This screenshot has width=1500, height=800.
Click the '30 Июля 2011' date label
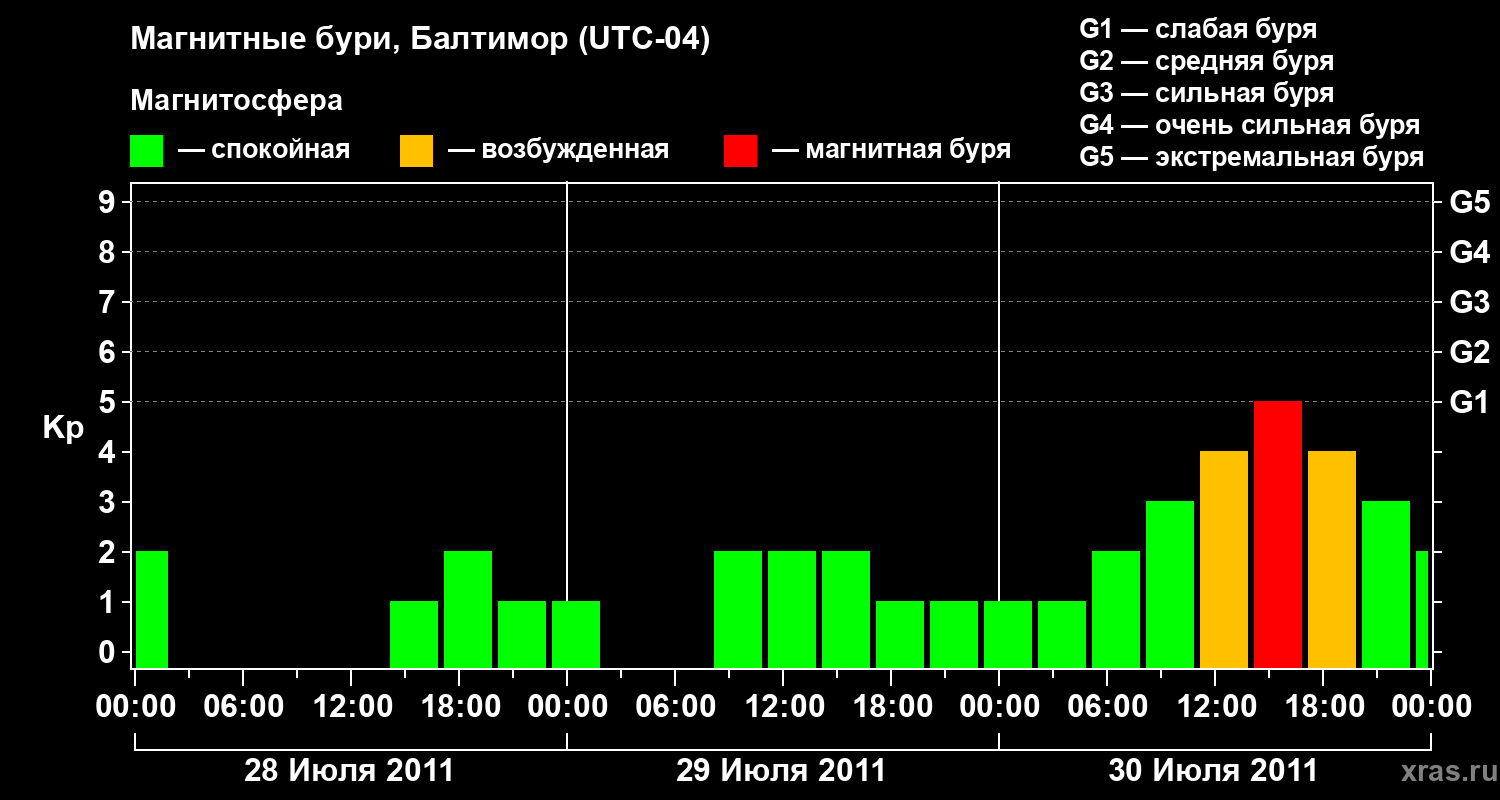[x=1213, y=771]
